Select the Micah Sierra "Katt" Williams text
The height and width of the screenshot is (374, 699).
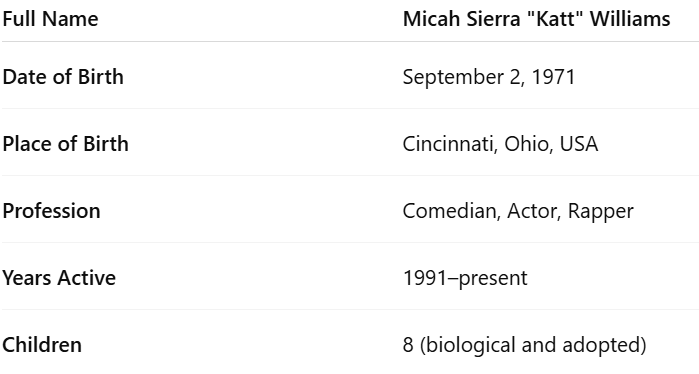[x=536, y=19]
